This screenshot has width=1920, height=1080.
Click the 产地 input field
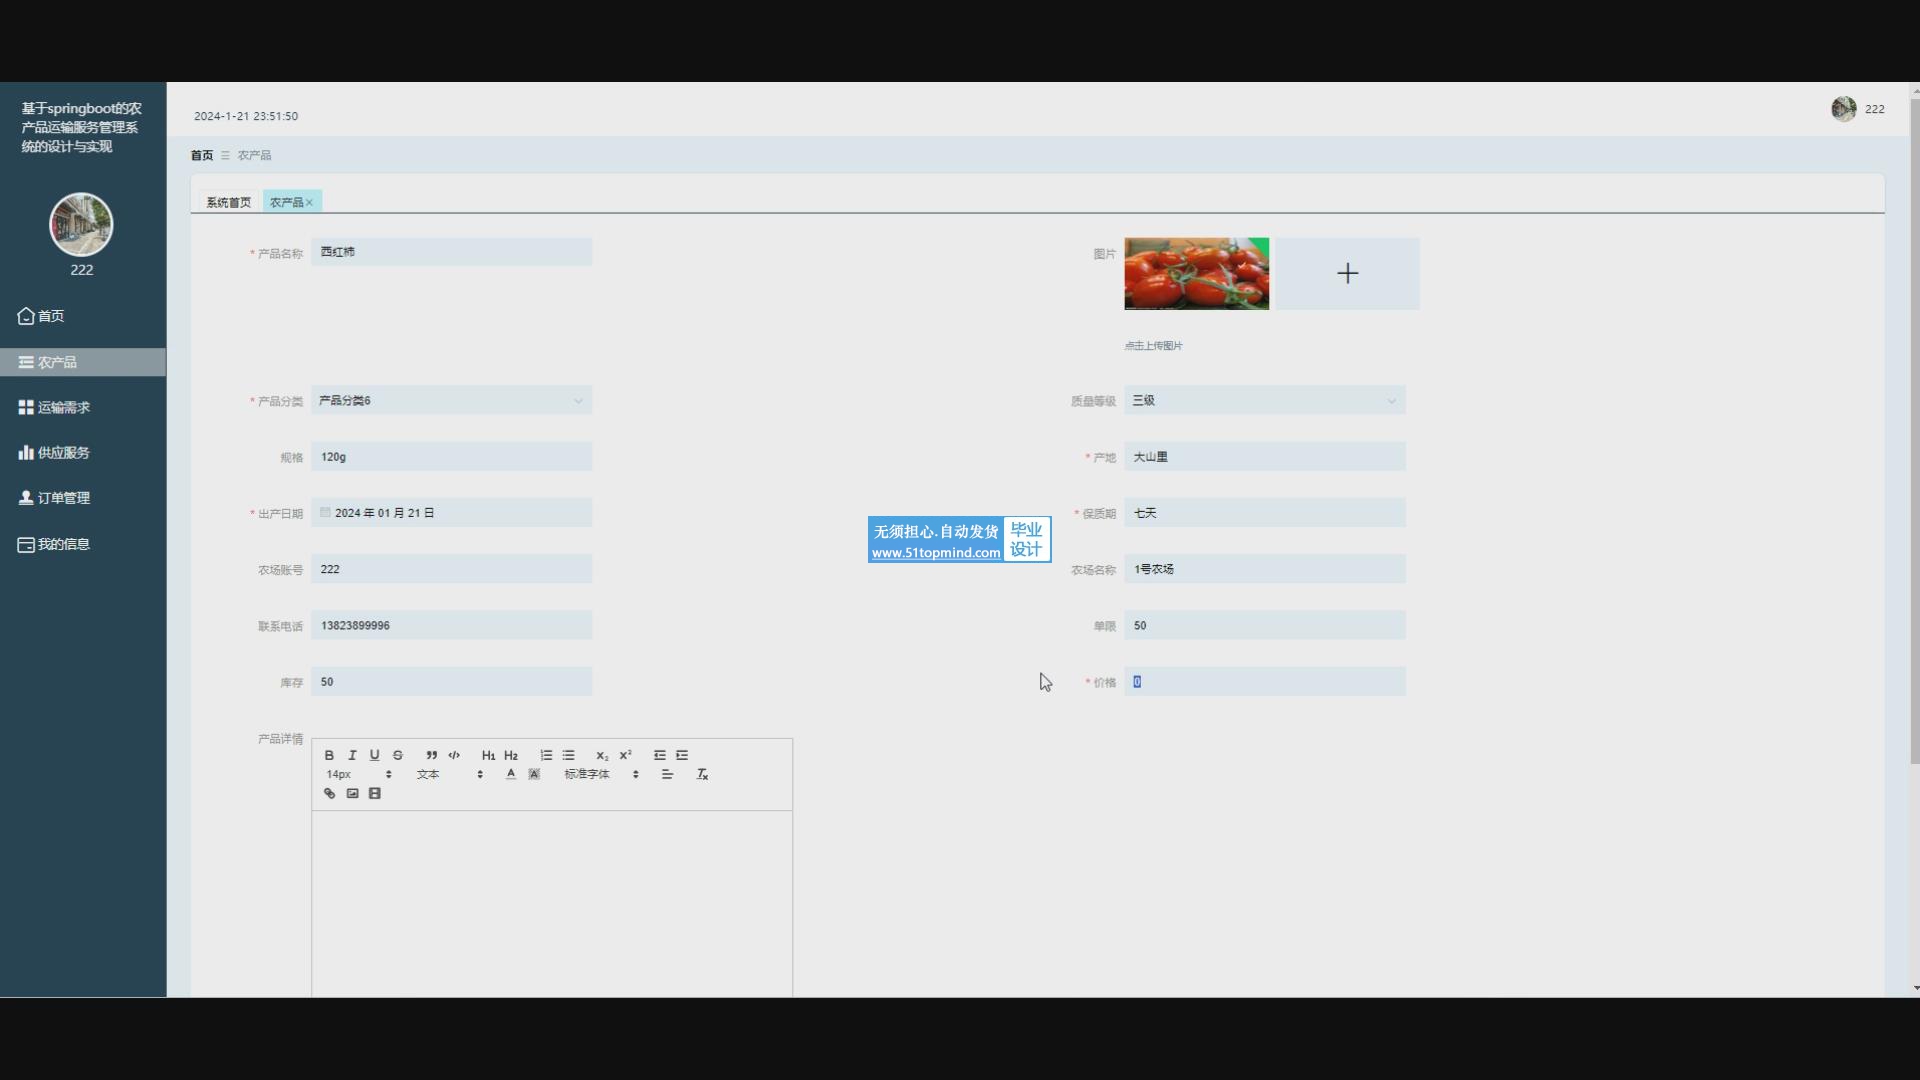[x=1265, y=456]
